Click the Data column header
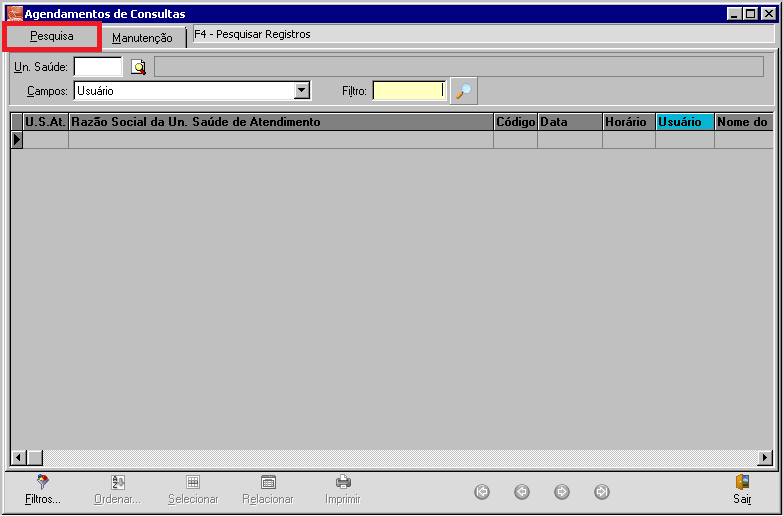The width and height of the screenshot is (783, 516). pyautogui.click(x=570, y=122)
